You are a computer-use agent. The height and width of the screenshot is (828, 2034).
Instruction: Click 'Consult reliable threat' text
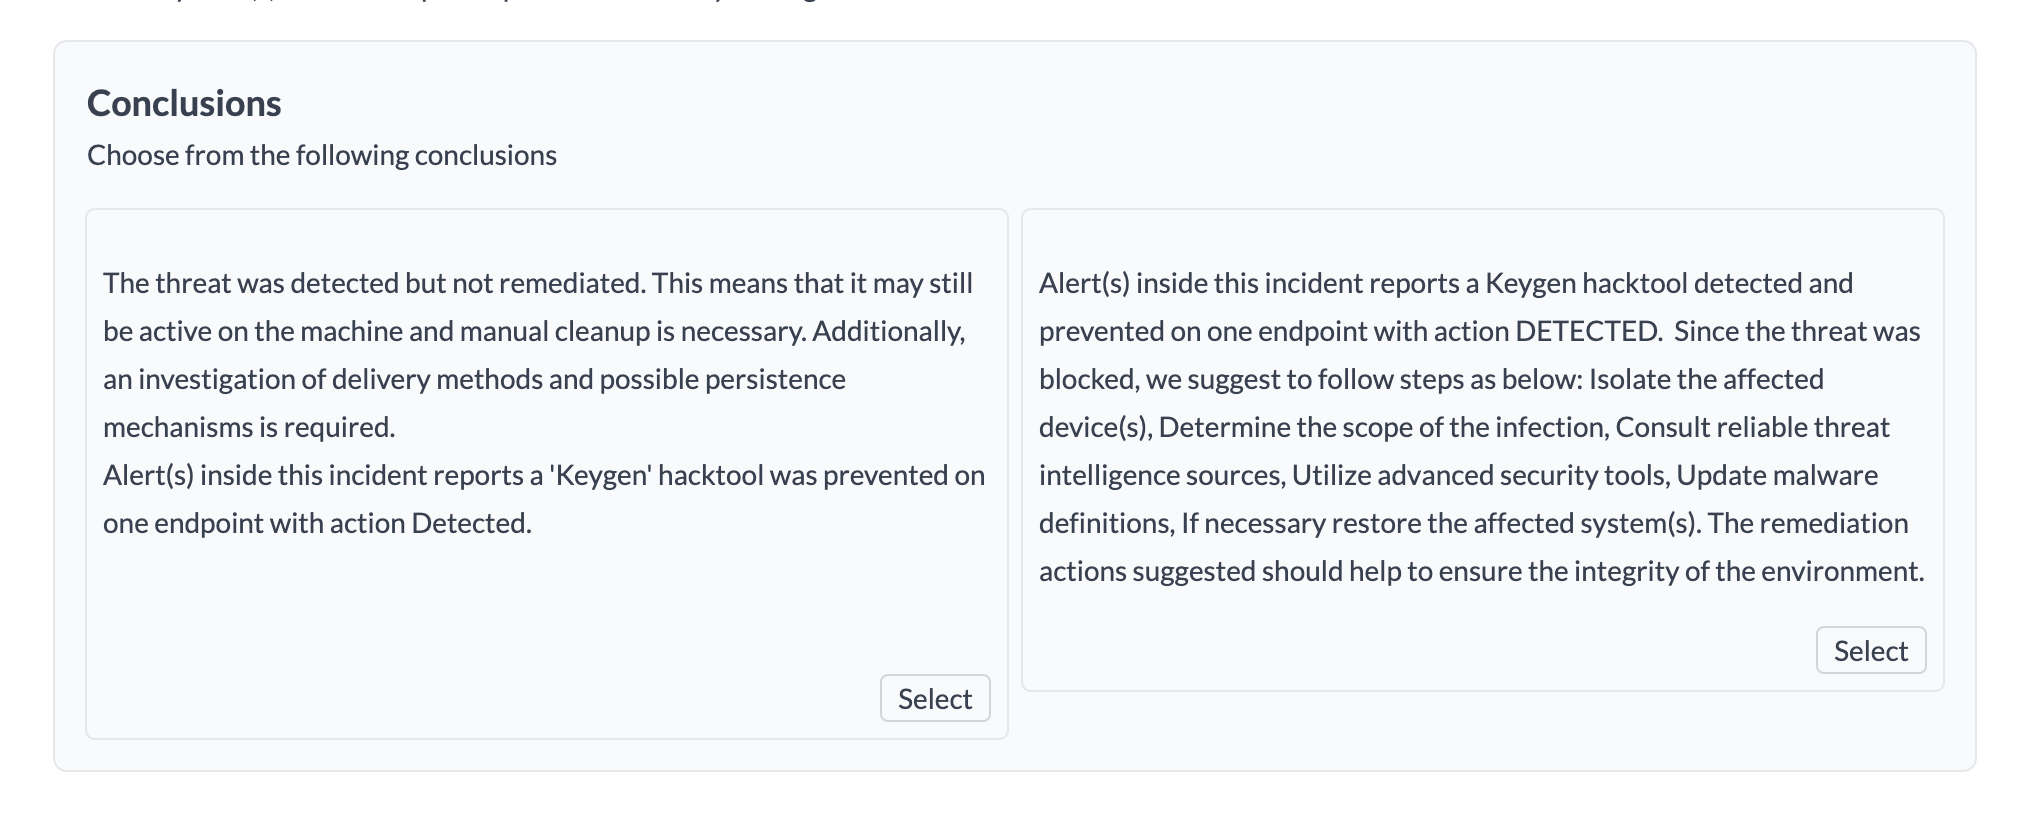1752,427
